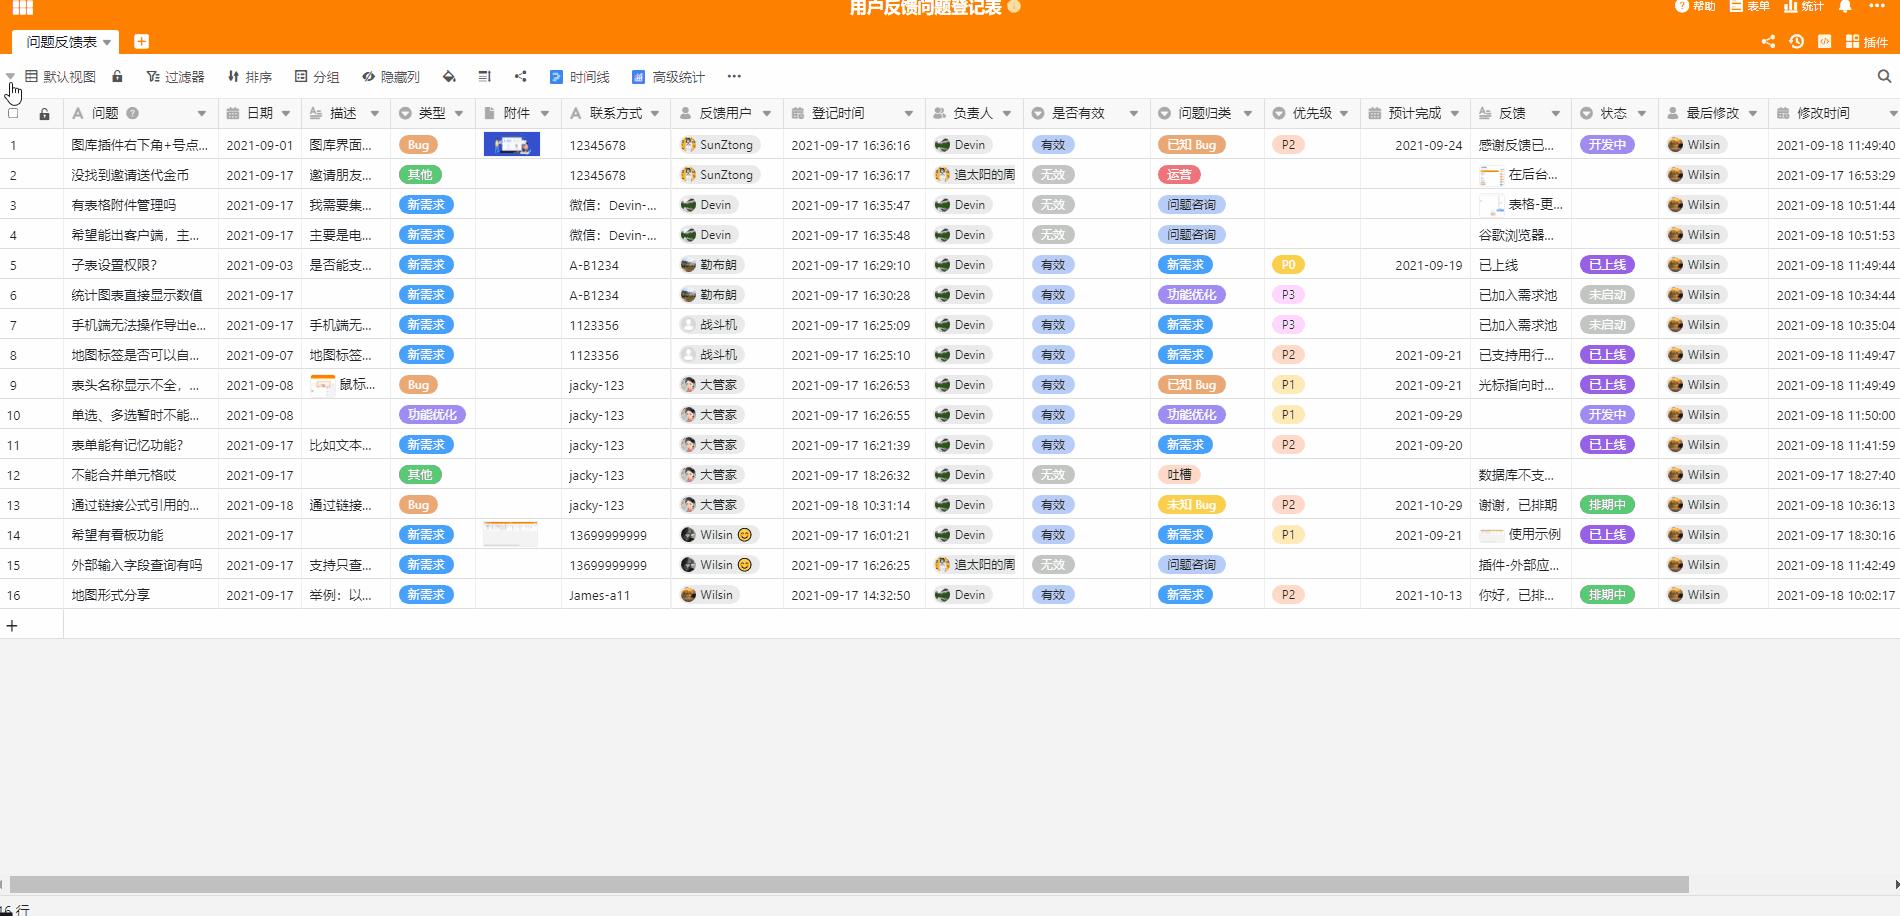Viewport: 1900px width, 916px height.
Task: Open the notification bell icon
Action: tap(1843, 7)
